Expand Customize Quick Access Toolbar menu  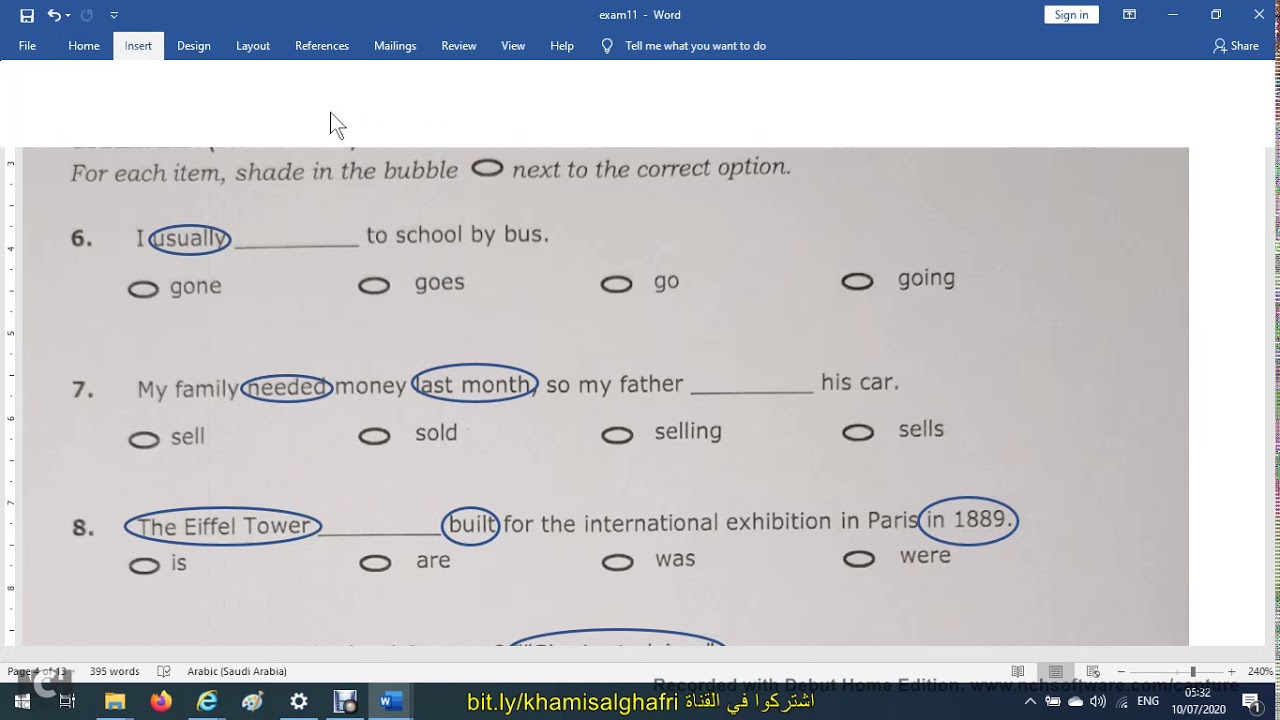pos(114,15)
